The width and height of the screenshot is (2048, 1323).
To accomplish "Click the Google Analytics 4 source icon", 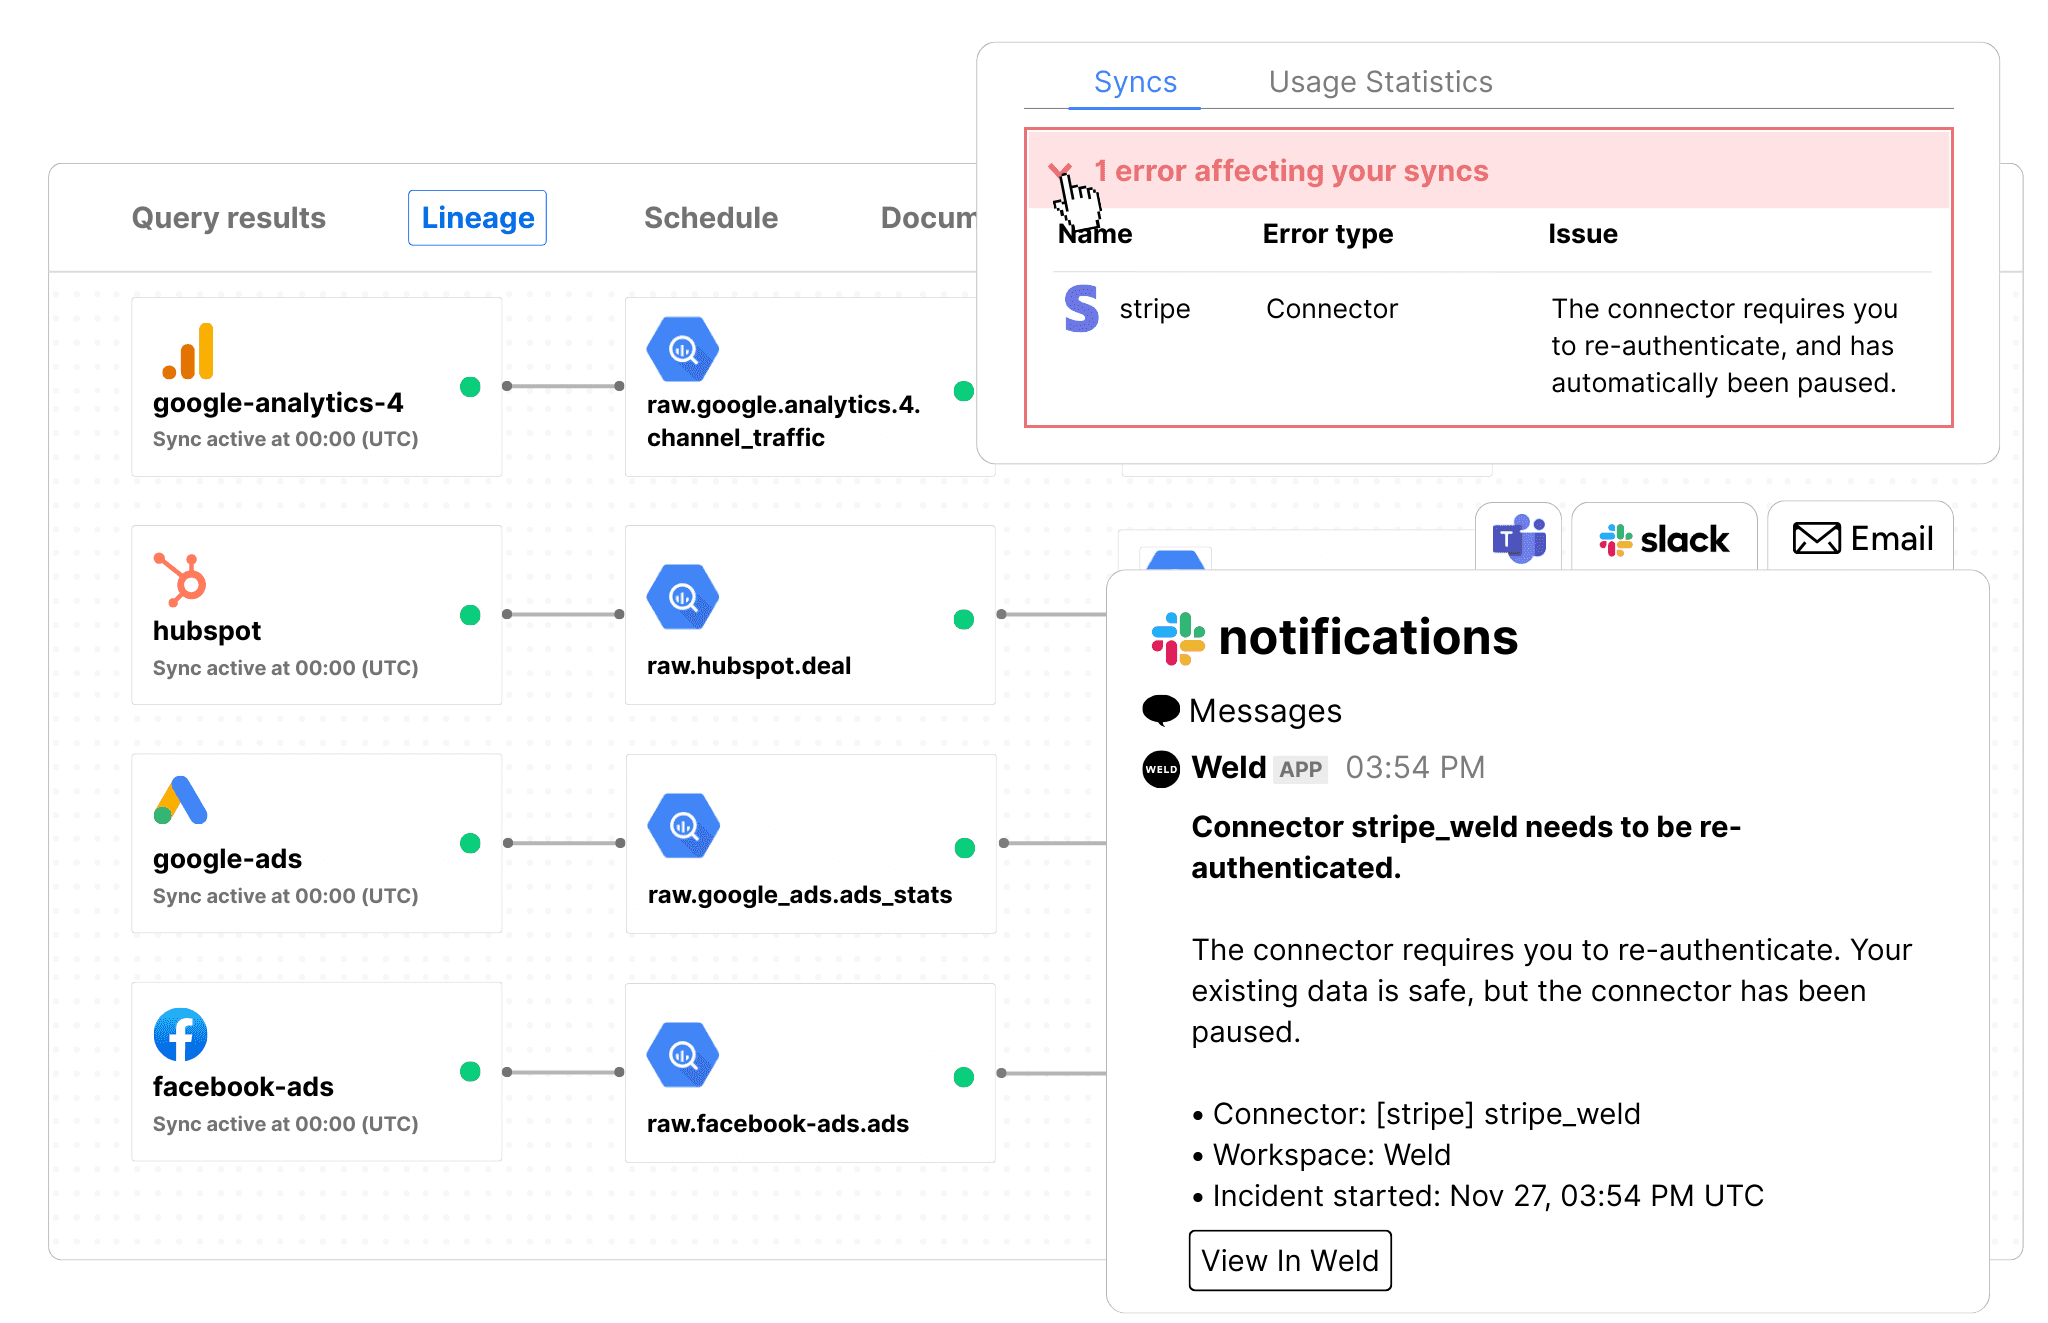I will [189, 351].
